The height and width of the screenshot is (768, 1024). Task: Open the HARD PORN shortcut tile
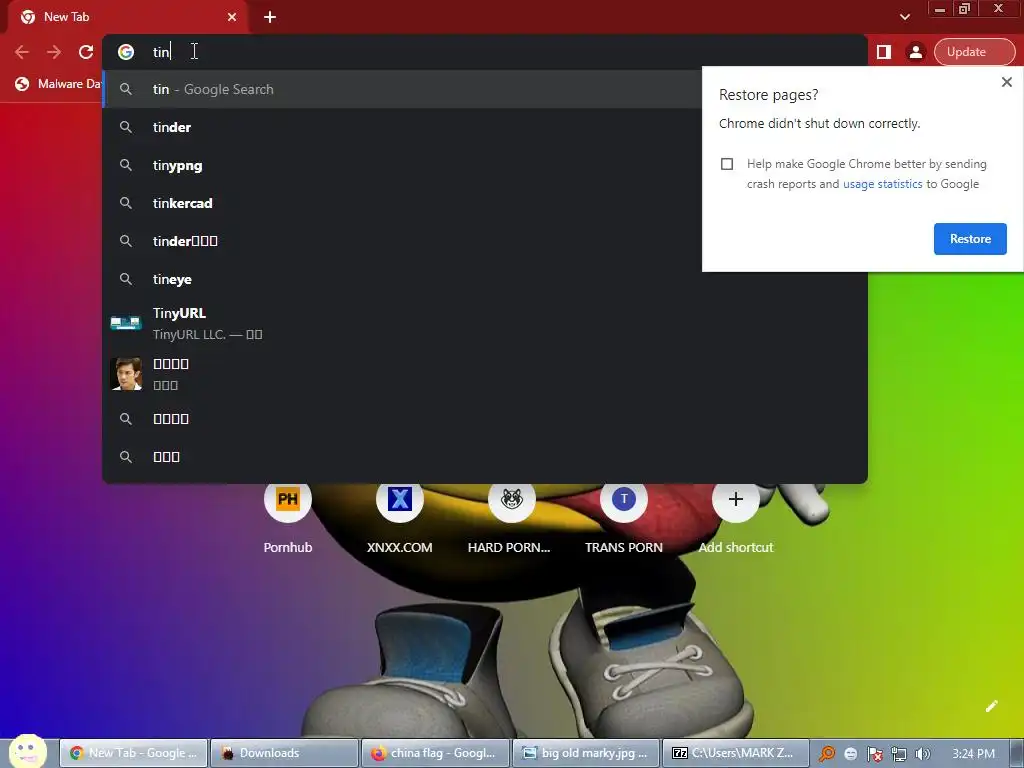point(511,519)
